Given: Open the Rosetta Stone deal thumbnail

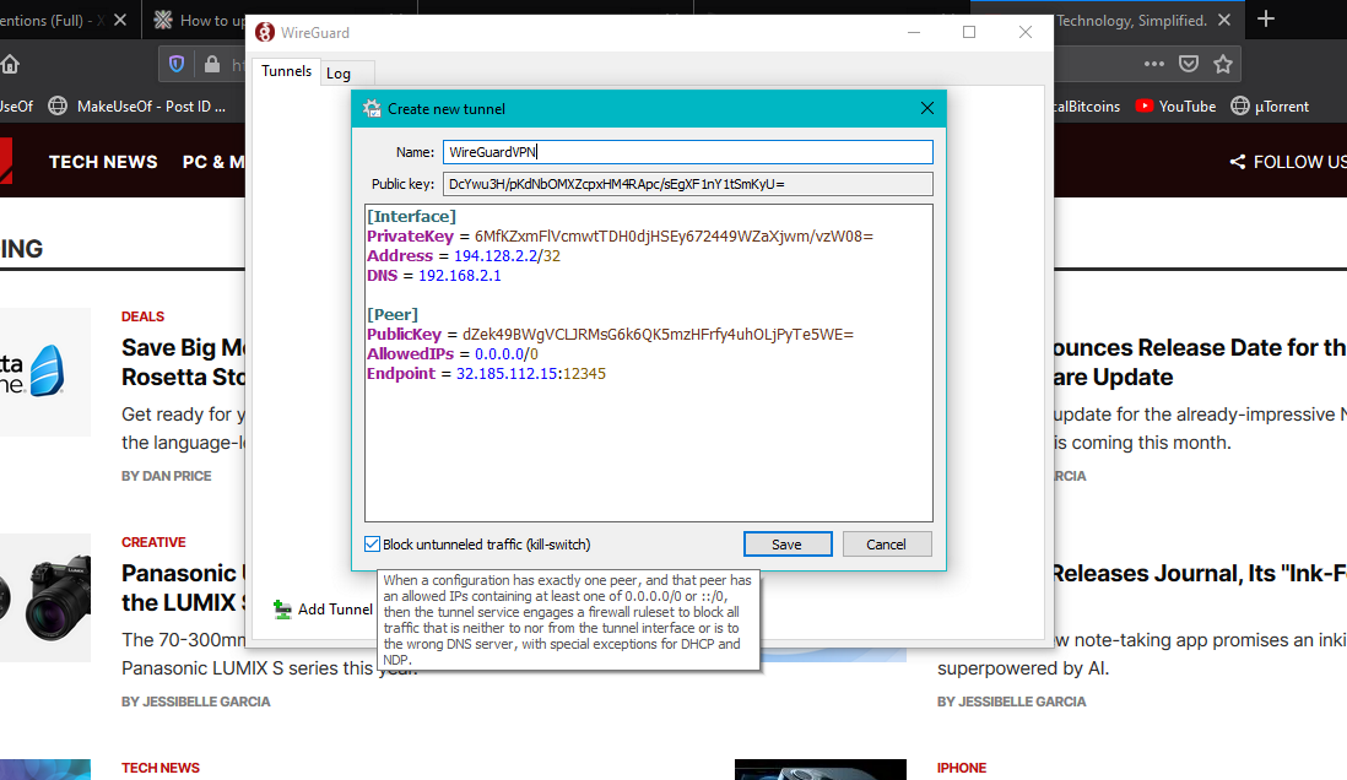Looking at the screenshot, I should pos(45,372).
